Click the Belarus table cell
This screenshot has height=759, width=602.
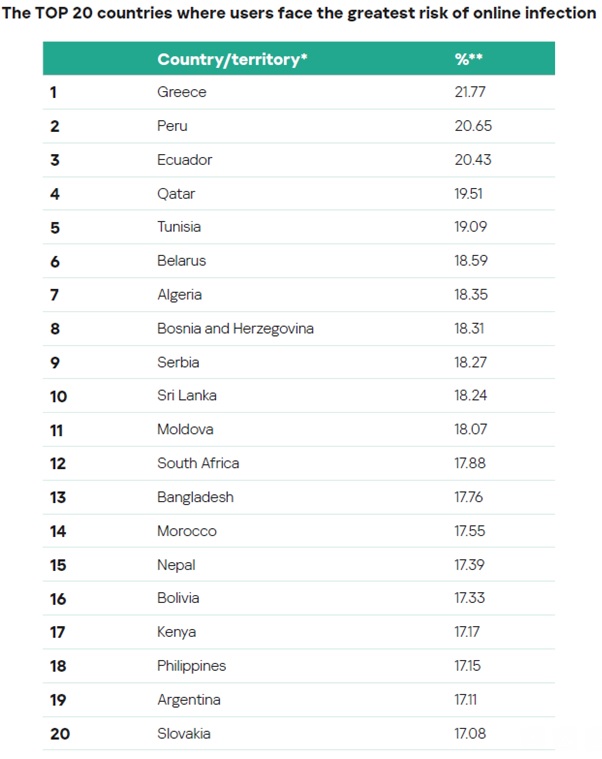181,260
